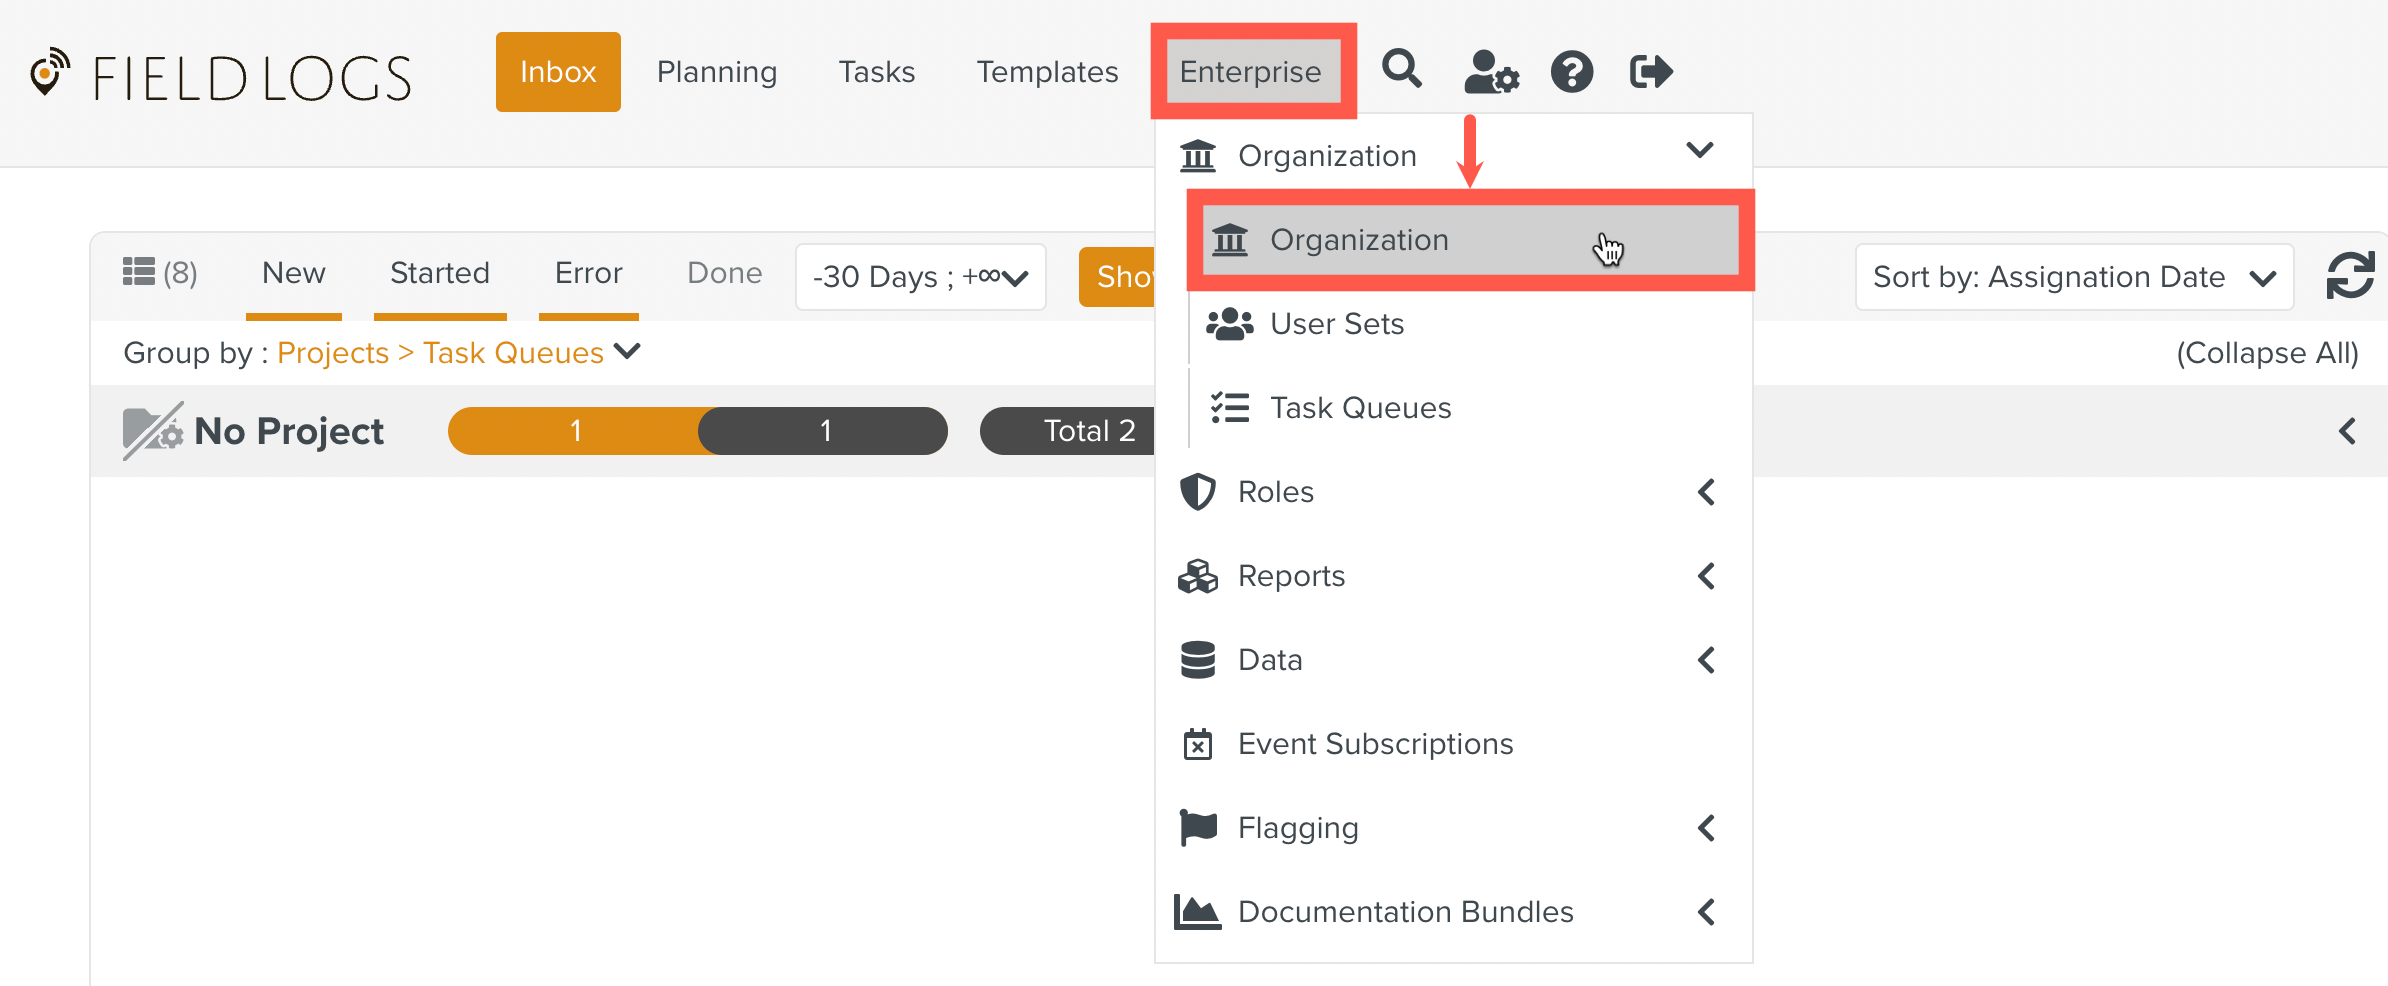Open Event Subscriptions menu entry
Image resolution: width=2388 pixels, height=986 pixels.
(x=1375, y=744)
